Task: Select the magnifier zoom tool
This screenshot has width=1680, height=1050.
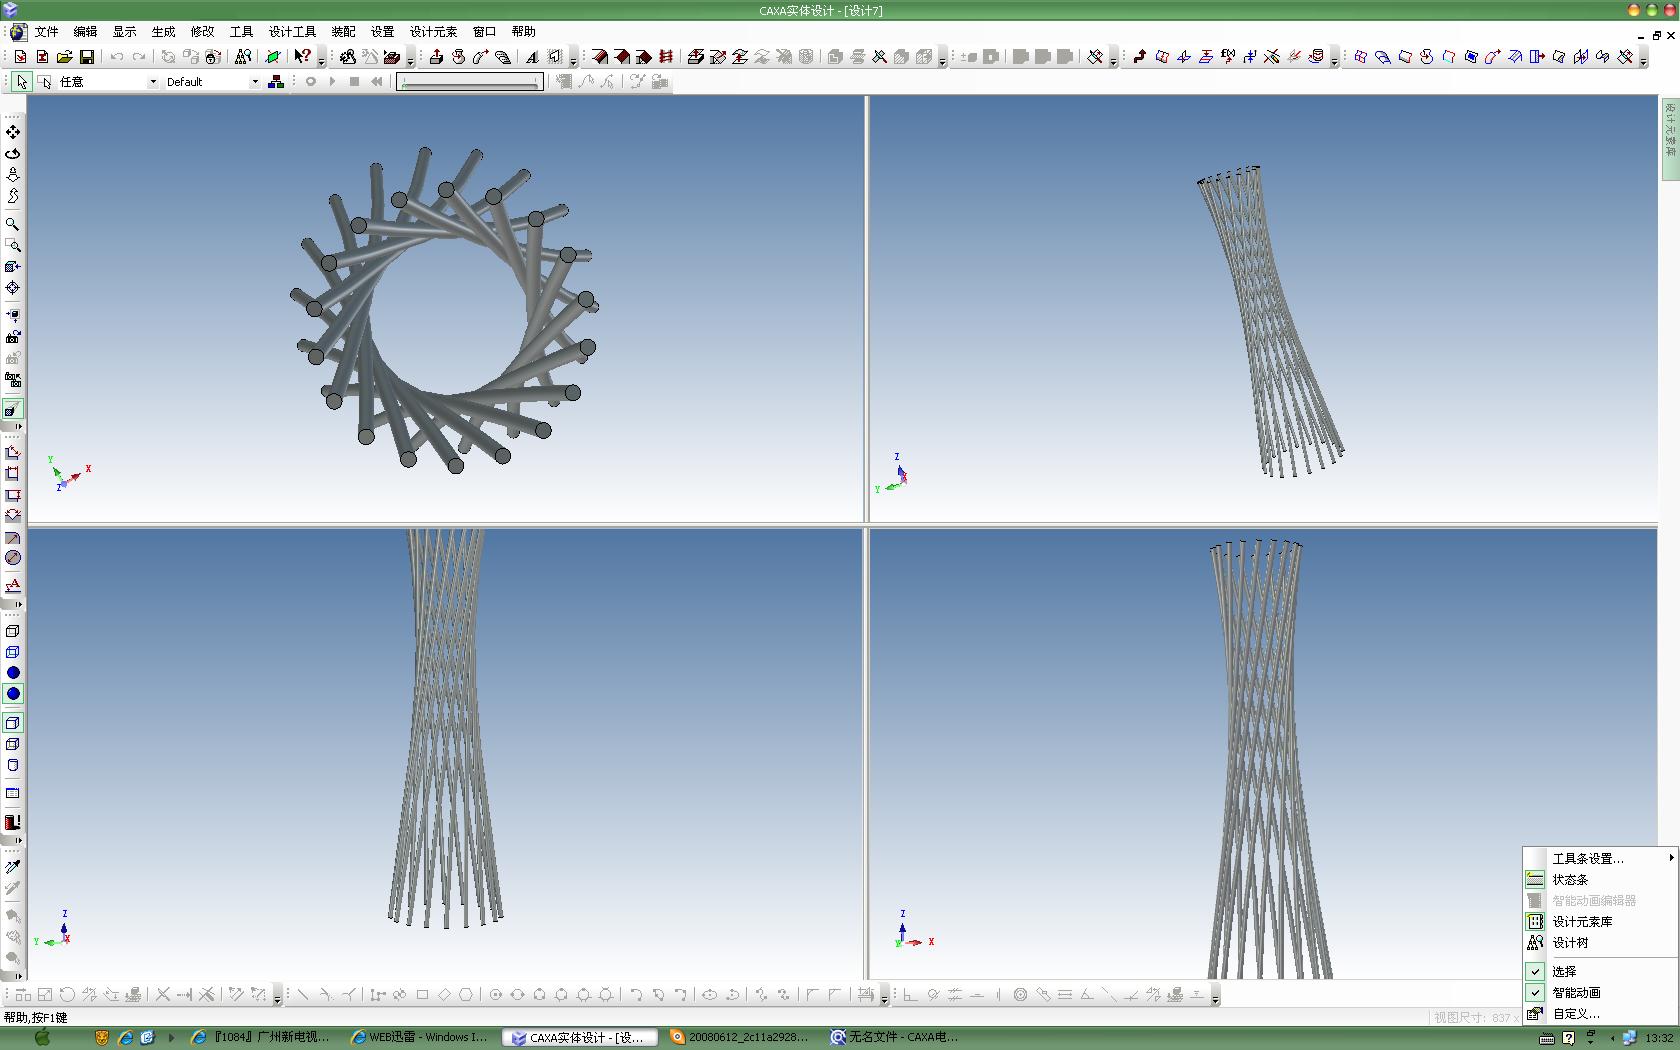Action: coord(13,224)
